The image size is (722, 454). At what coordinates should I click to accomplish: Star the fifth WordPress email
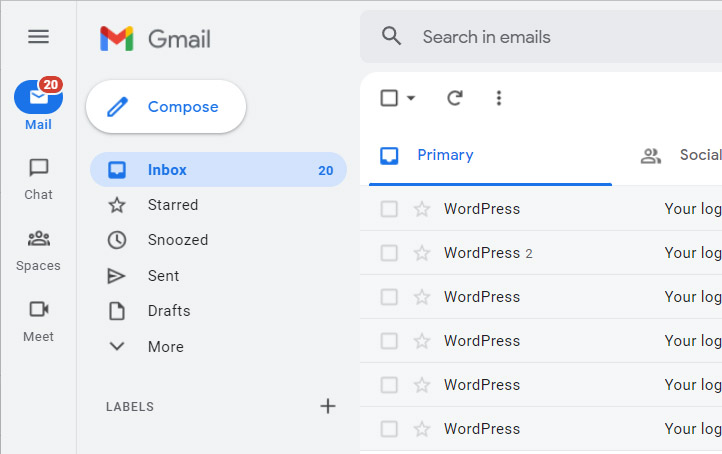pyautogui.click(x=422, y=385)
